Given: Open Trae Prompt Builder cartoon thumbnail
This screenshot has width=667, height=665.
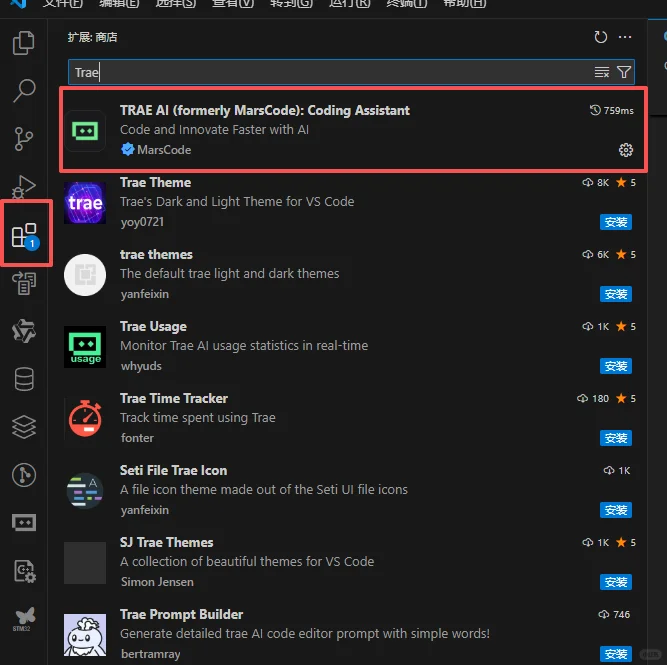Looking at the screenshot, I should pyautogui.click(x=85, y=635).
